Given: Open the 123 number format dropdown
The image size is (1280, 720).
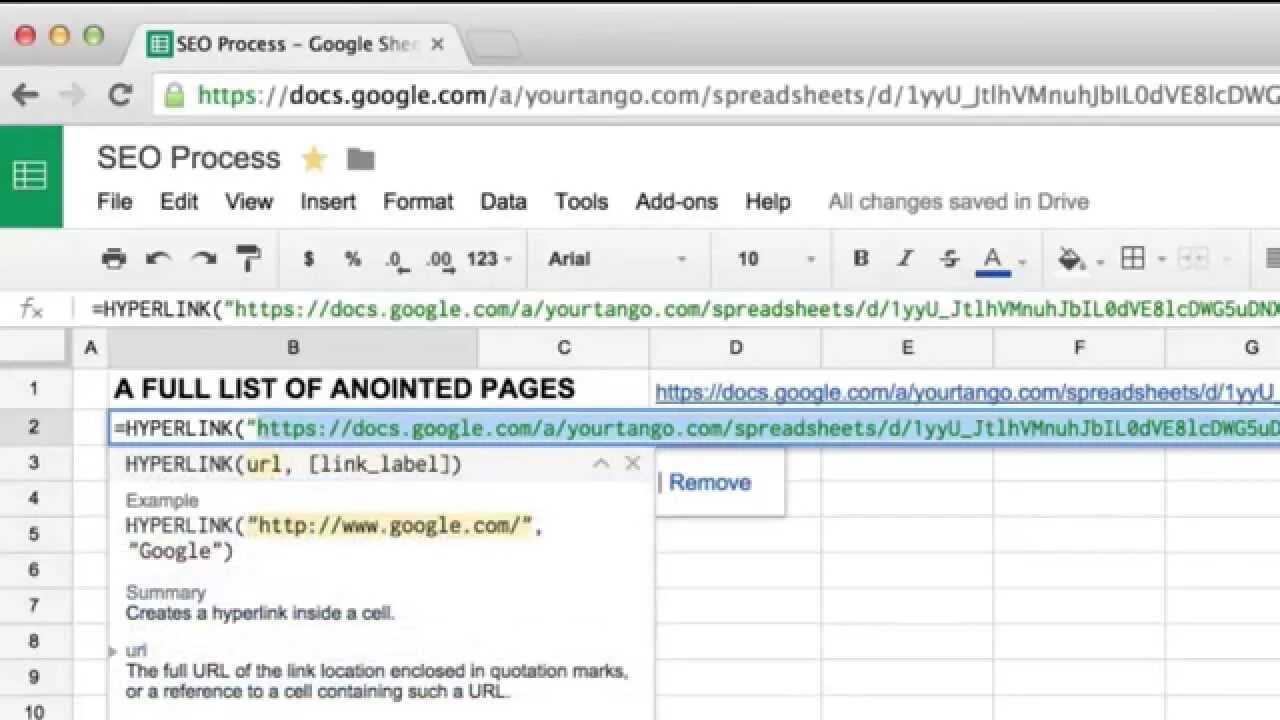Looking at the screenshot, I should pyautogui.click(x=489, y=259).
